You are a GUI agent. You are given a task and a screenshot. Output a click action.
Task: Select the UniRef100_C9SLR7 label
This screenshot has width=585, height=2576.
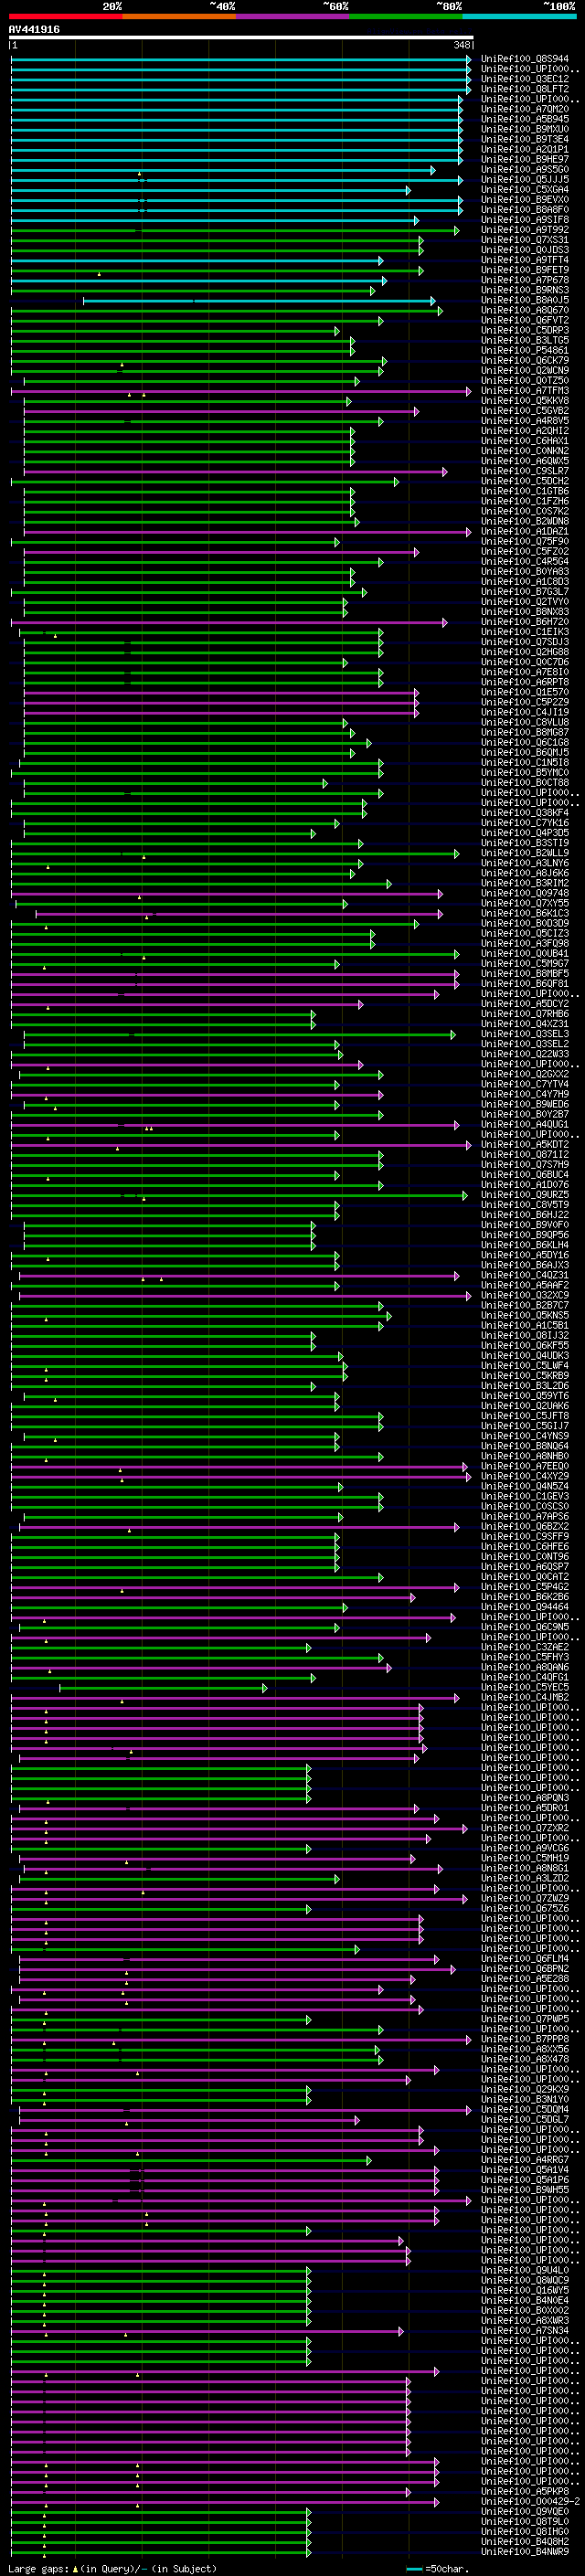[x=525, y=471]
